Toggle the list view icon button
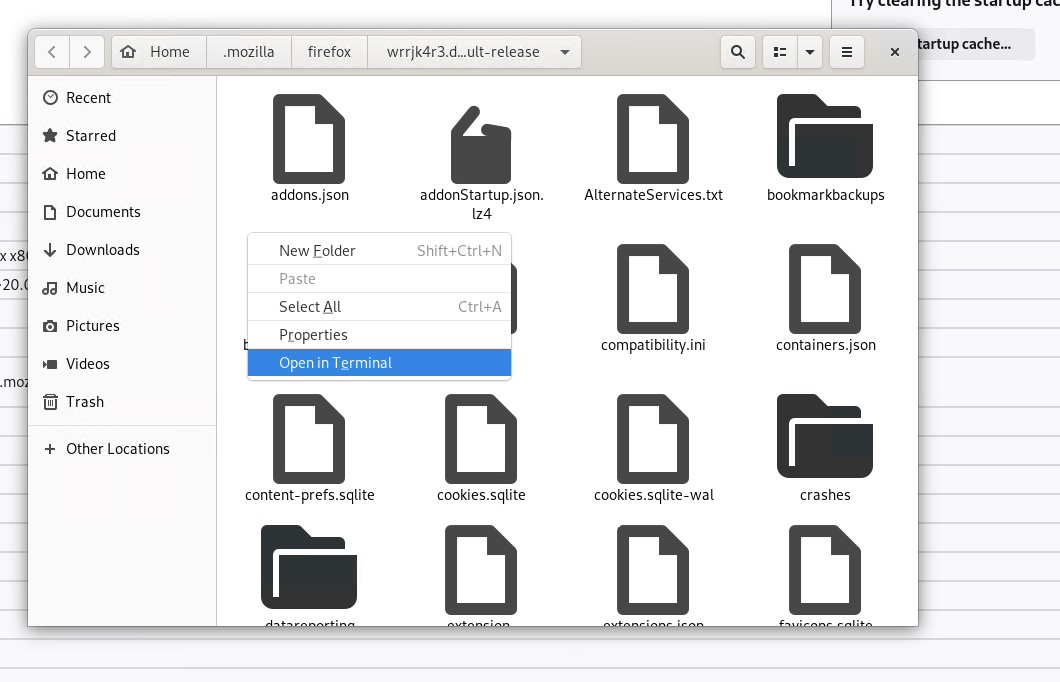Viewport: 1060px width, 682px height. pos(780,52)
